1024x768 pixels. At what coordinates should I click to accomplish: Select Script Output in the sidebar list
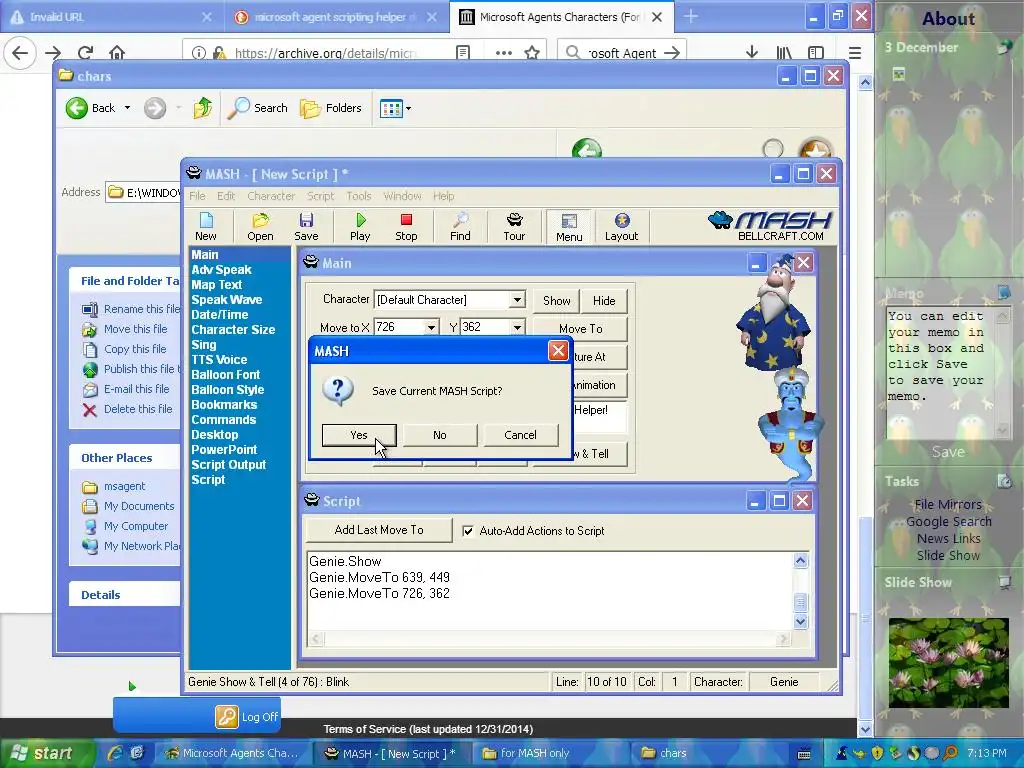(x=229, y=465)
